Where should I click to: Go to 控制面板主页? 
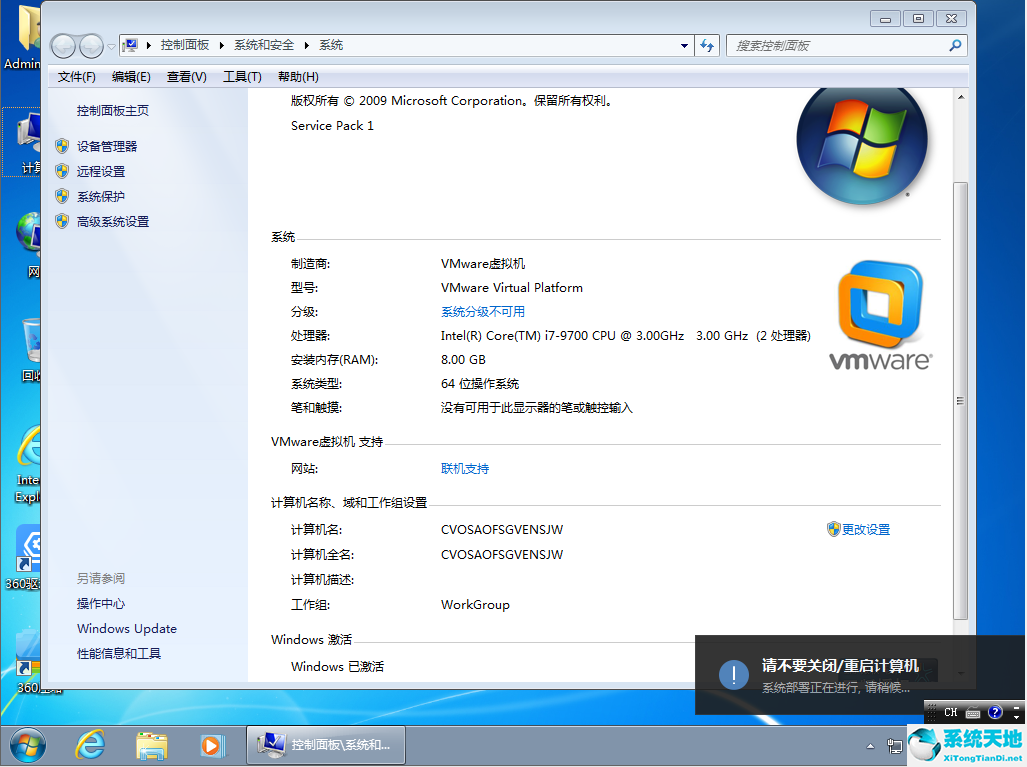[113, 111]
